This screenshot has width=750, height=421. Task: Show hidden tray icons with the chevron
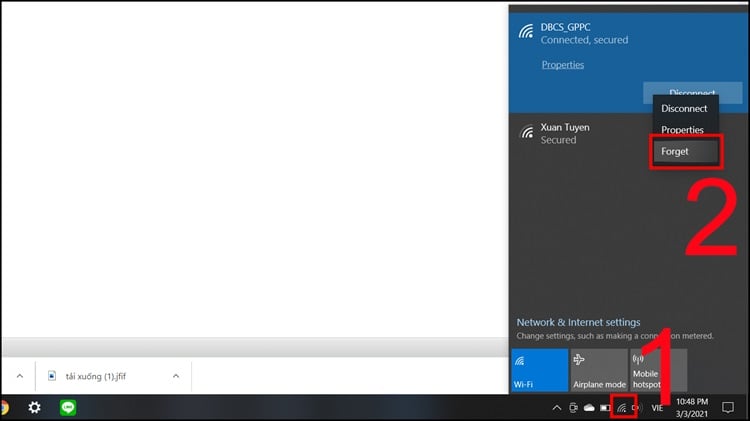tap(556, 408)
